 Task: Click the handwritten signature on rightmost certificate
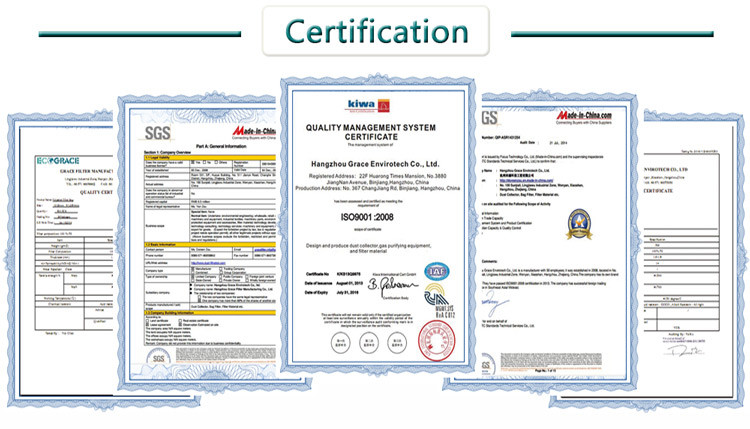pos(684,352)
